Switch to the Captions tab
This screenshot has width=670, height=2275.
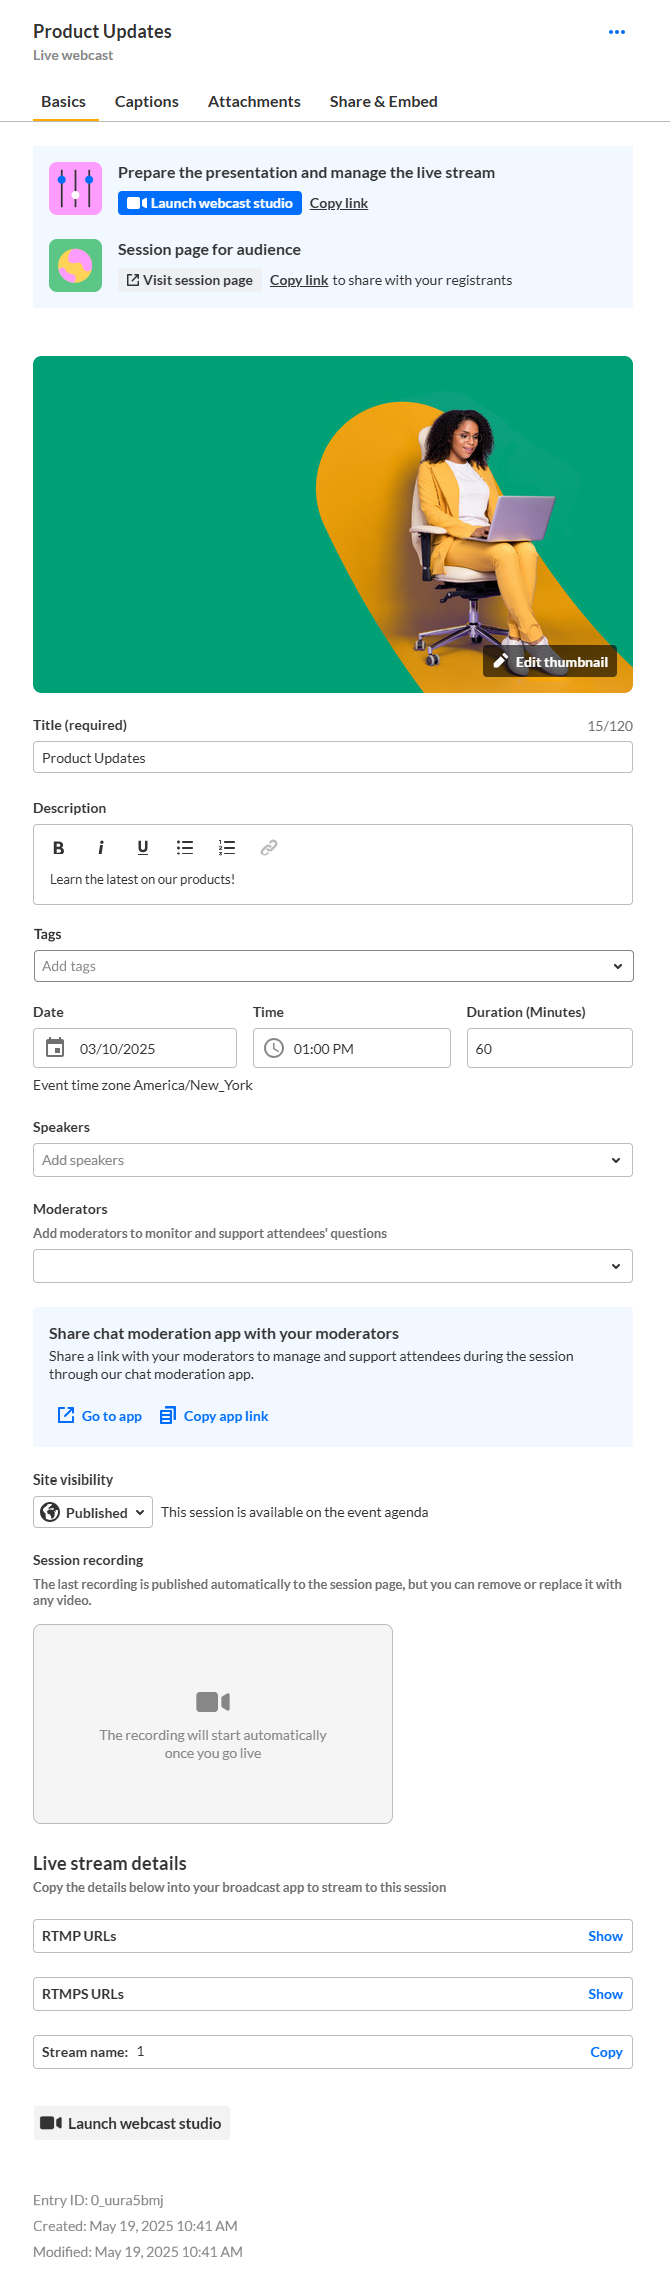click(147, 102)
